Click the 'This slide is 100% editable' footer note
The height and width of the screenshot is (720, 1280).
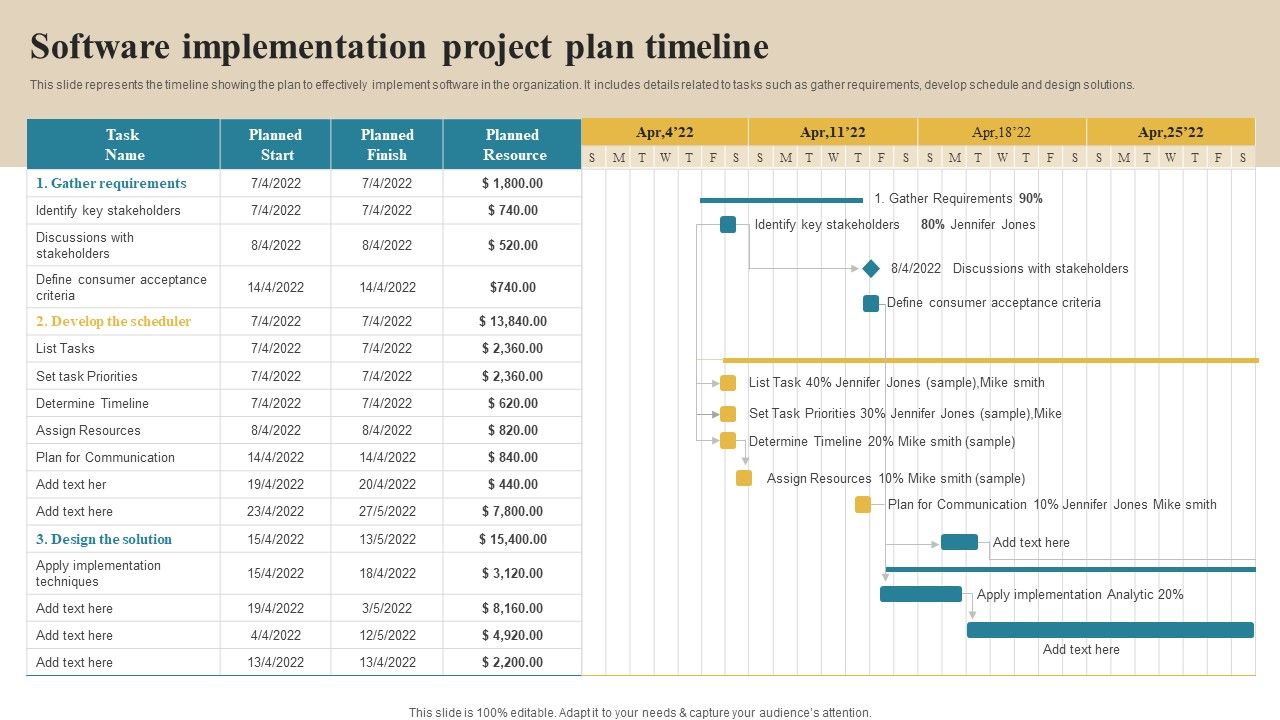click(640, 713)
